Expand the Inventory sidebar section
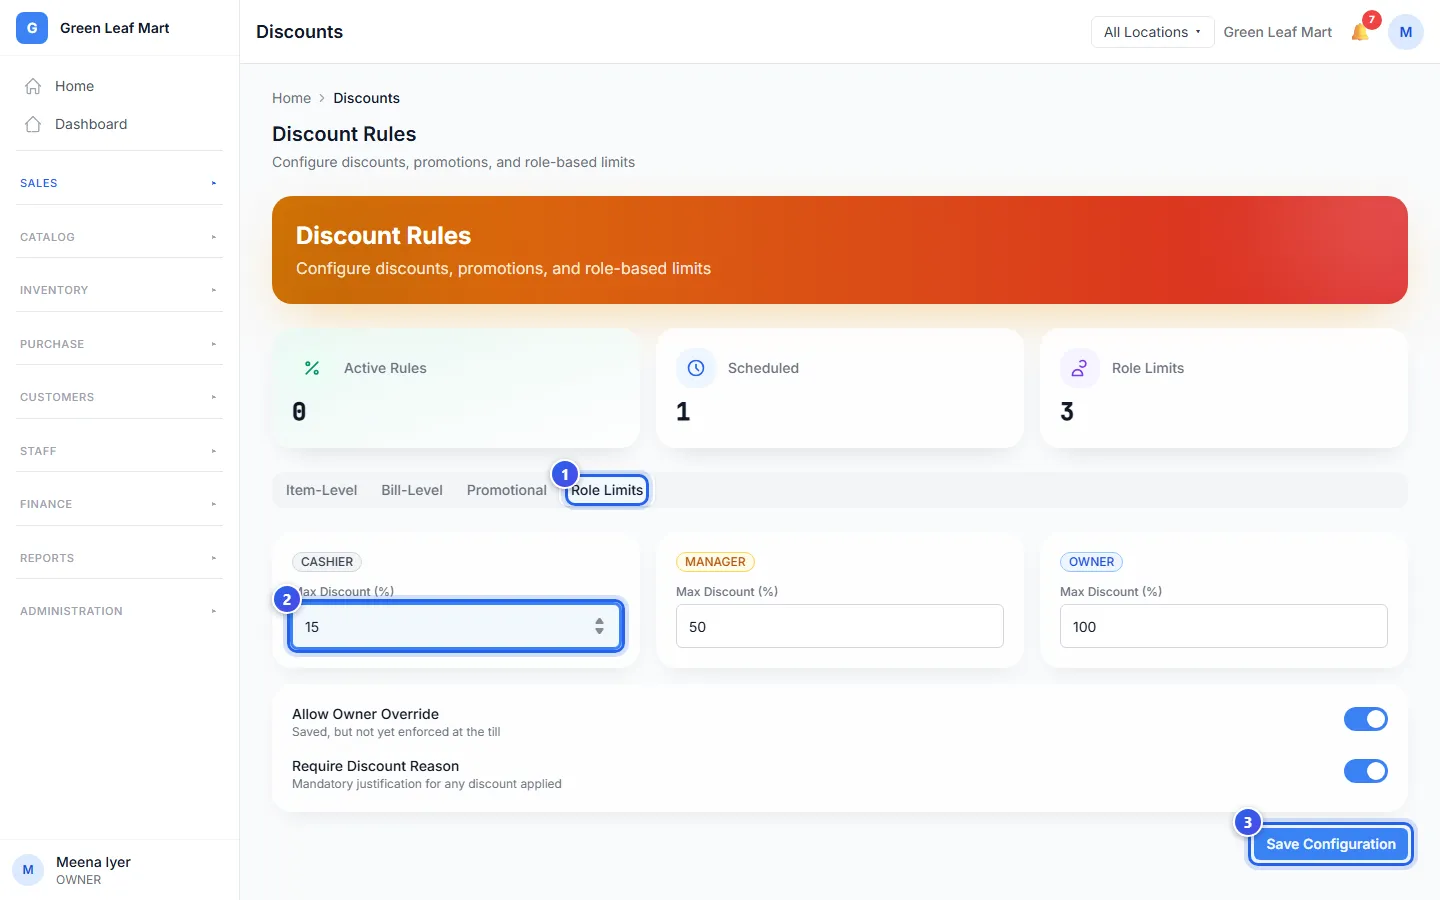The image size is (1440, 900). click(119, 290)
